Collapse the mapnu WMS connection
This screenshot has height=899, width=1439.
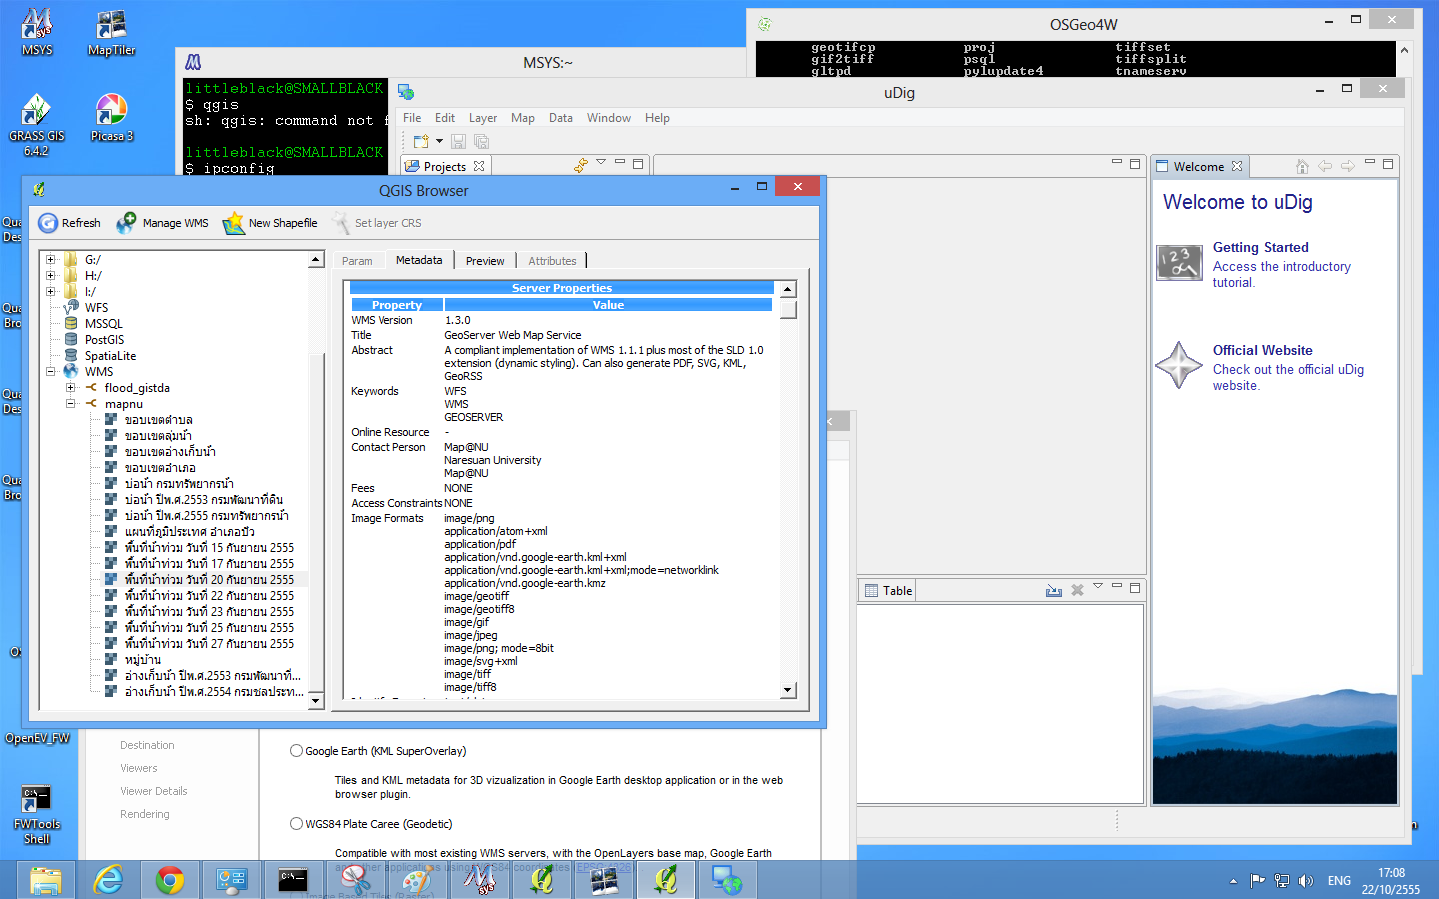coord(70,404)
